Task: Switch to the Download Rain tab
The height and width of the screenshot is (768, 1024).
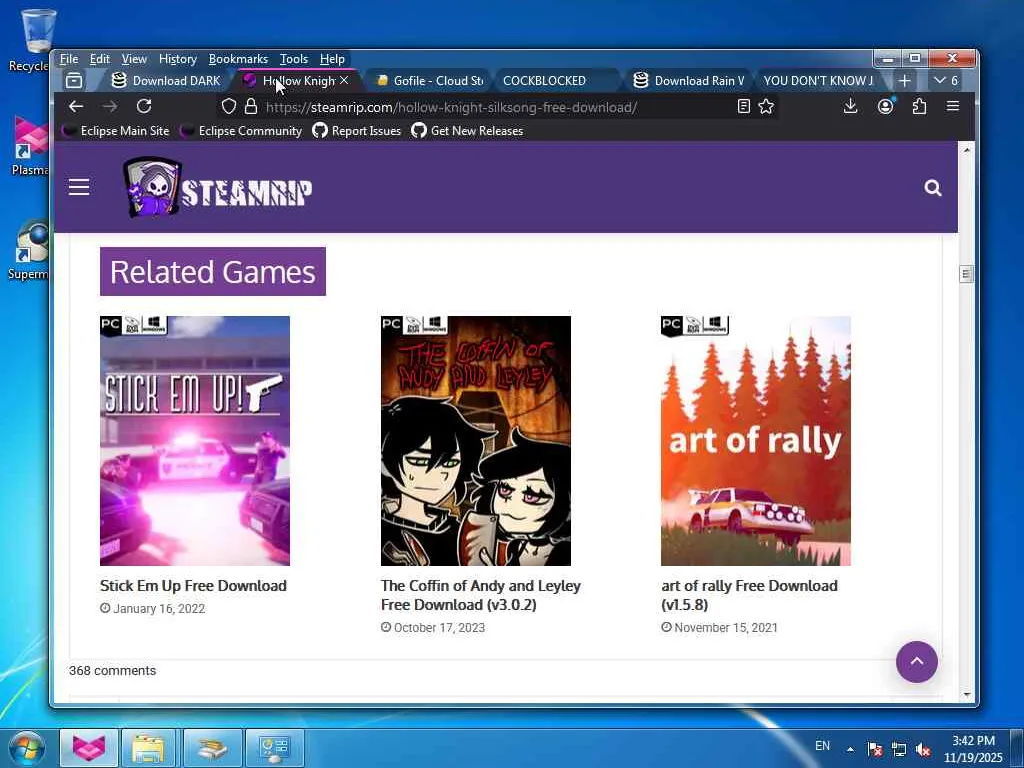Action: (689, 80)
